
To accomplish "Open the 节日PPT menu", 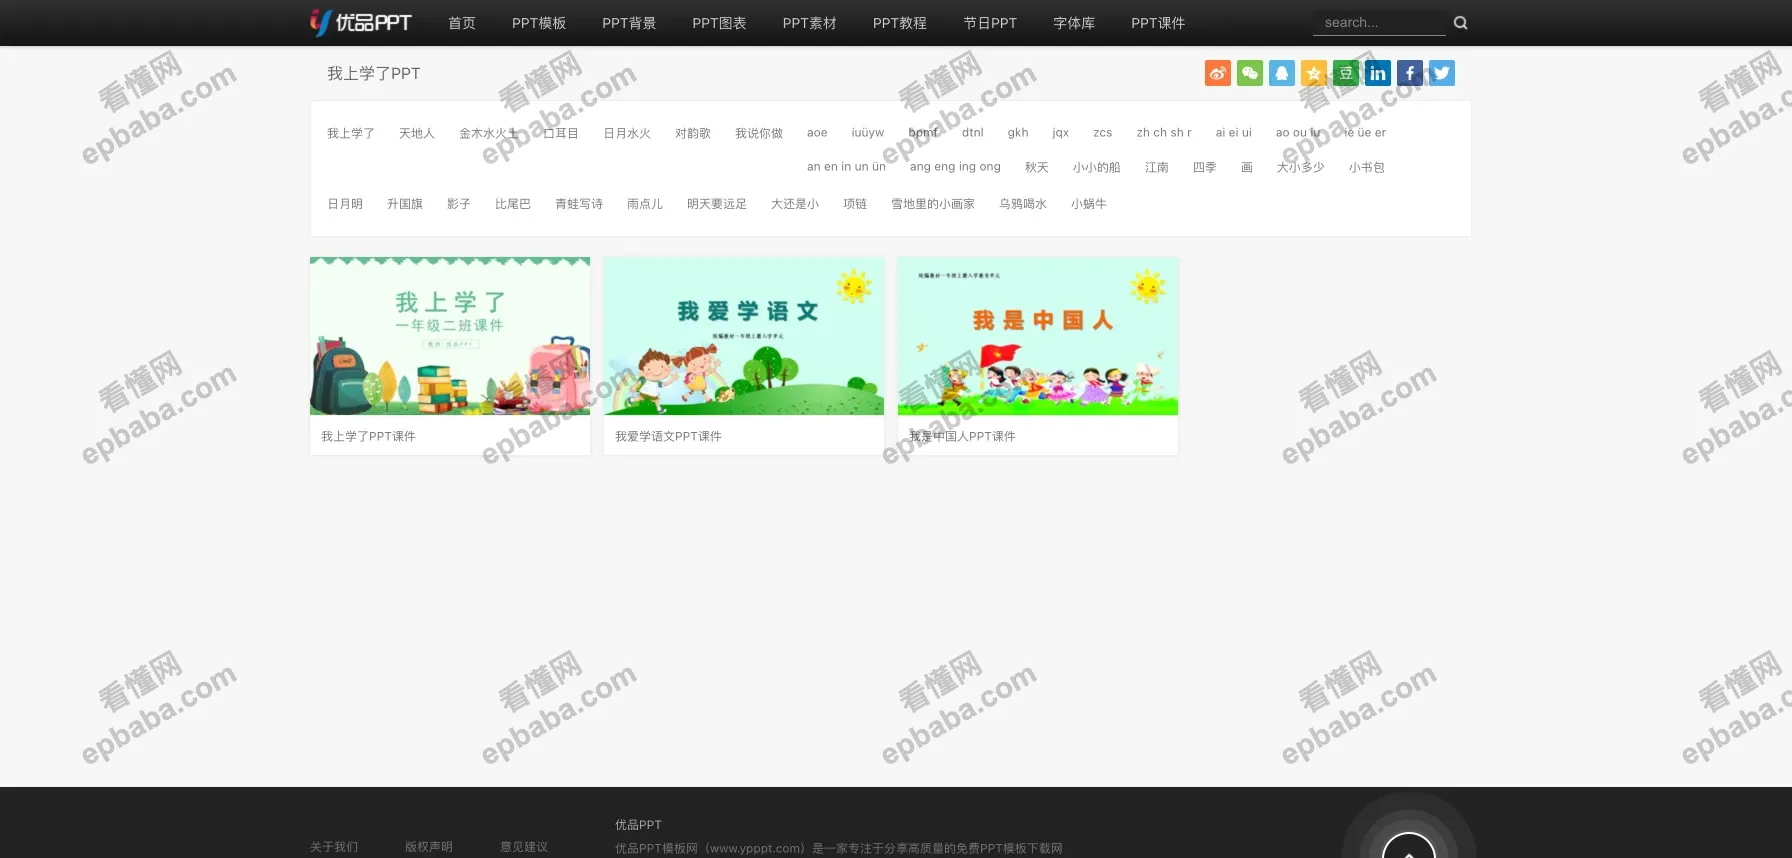I will tap(990, 23).
